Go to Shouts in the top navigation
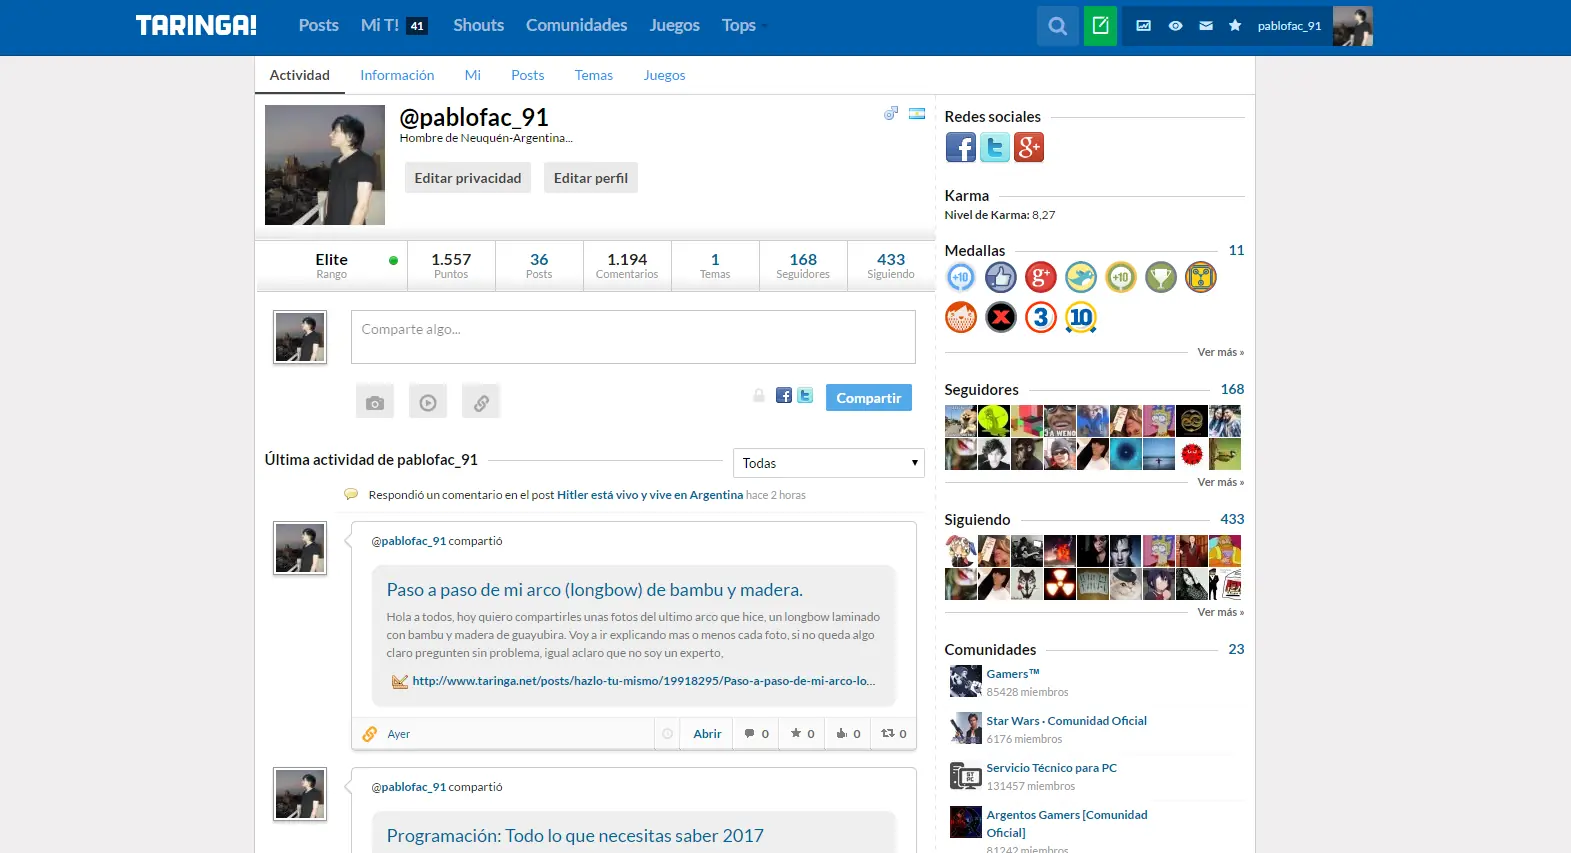 [479, 25]
